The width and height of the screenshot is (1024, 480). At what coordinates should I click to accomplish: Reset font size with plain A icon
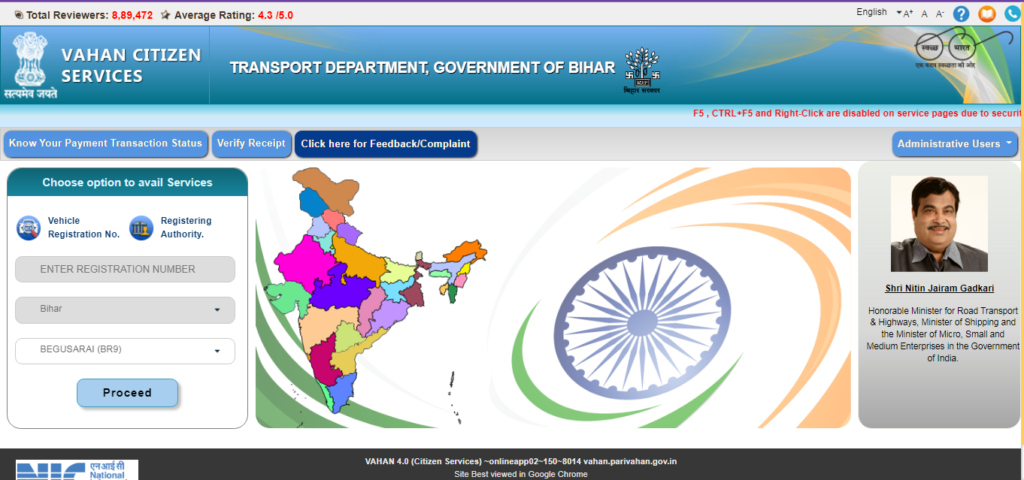[x=925, y=14]
